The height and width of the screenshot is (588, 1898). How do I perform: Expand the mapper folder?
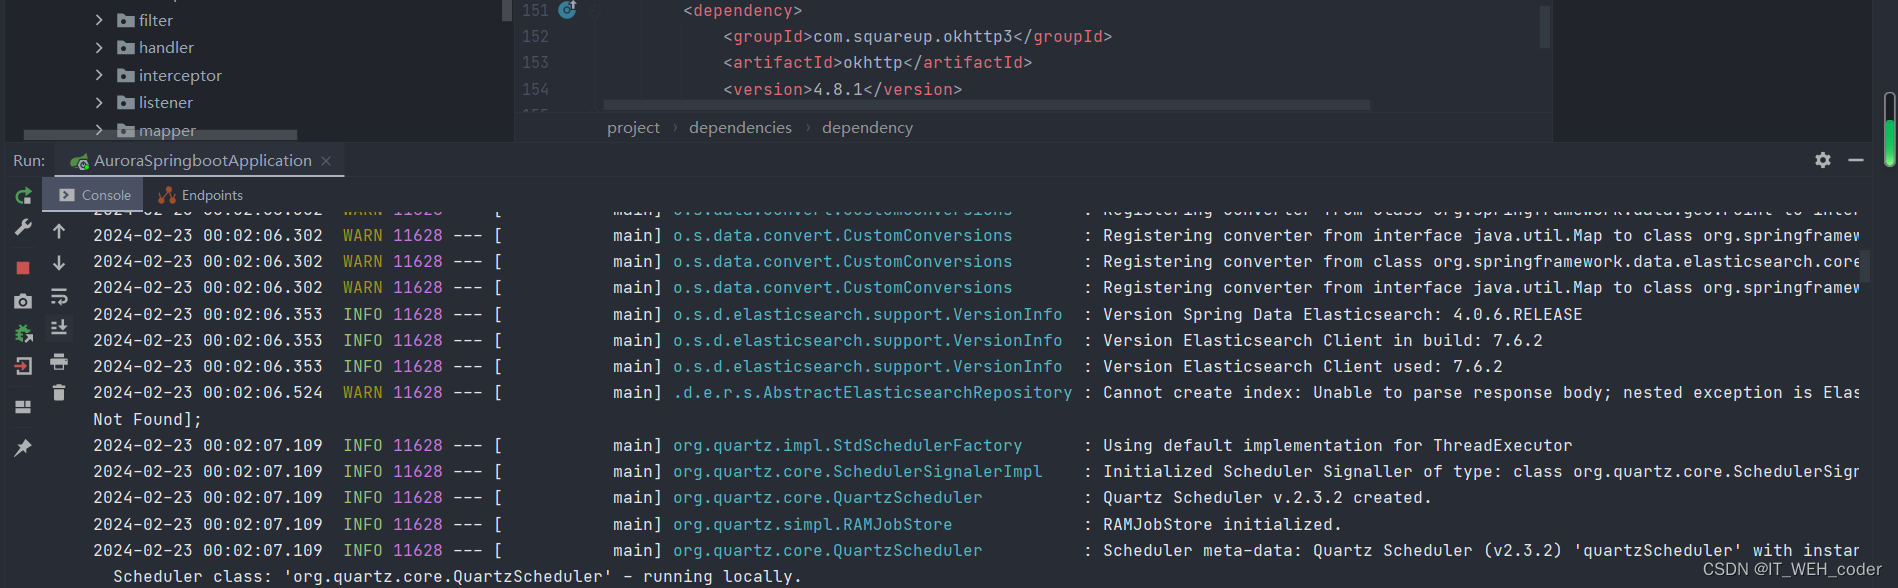[x=99, y=130]
